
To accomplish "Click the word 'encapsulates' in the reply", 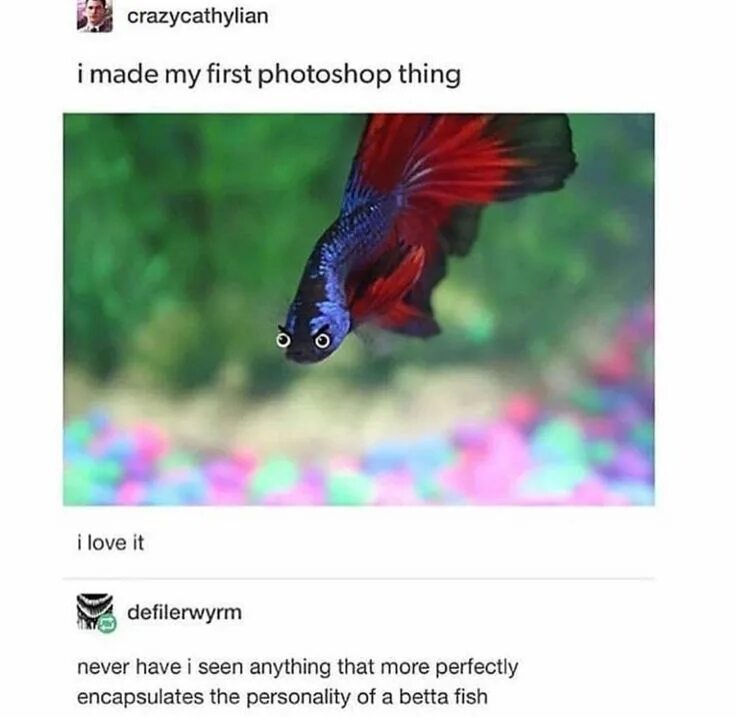I will [x=140, y=697].
